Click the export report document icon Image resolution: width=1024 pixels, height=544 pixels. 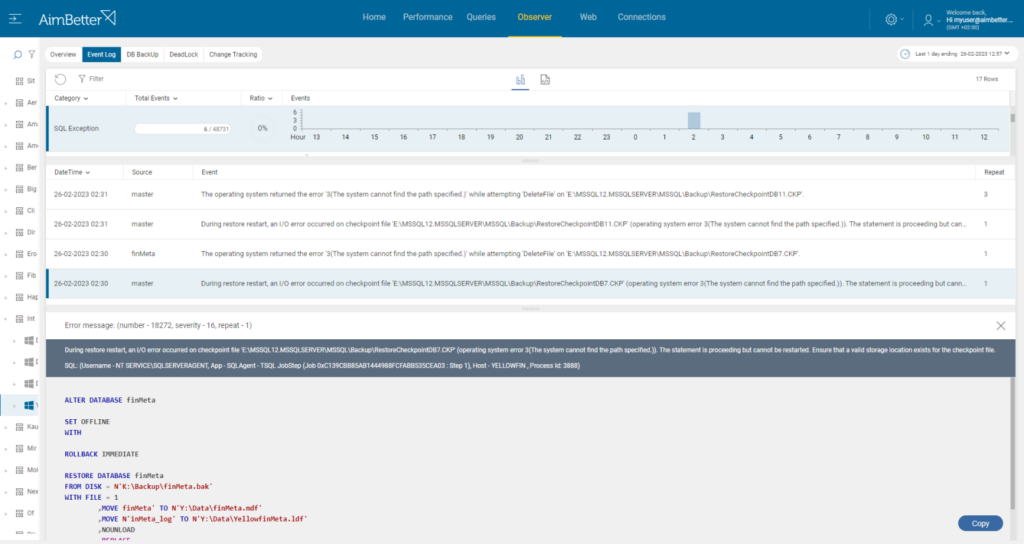tap(545, 80)
